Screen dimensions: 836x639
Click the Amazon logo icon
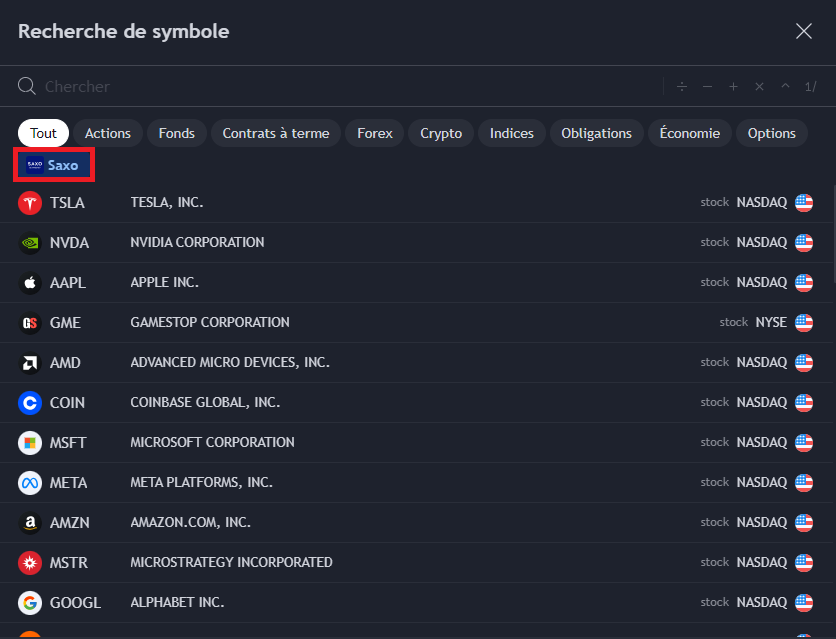click(30, 522)
